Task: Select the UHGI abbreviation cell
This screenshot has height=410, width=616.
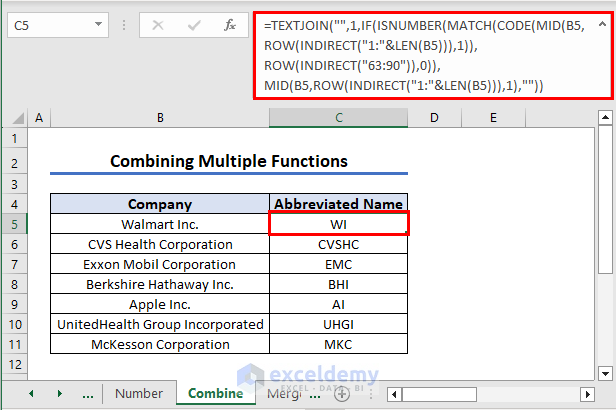Action: pos(339,324)
